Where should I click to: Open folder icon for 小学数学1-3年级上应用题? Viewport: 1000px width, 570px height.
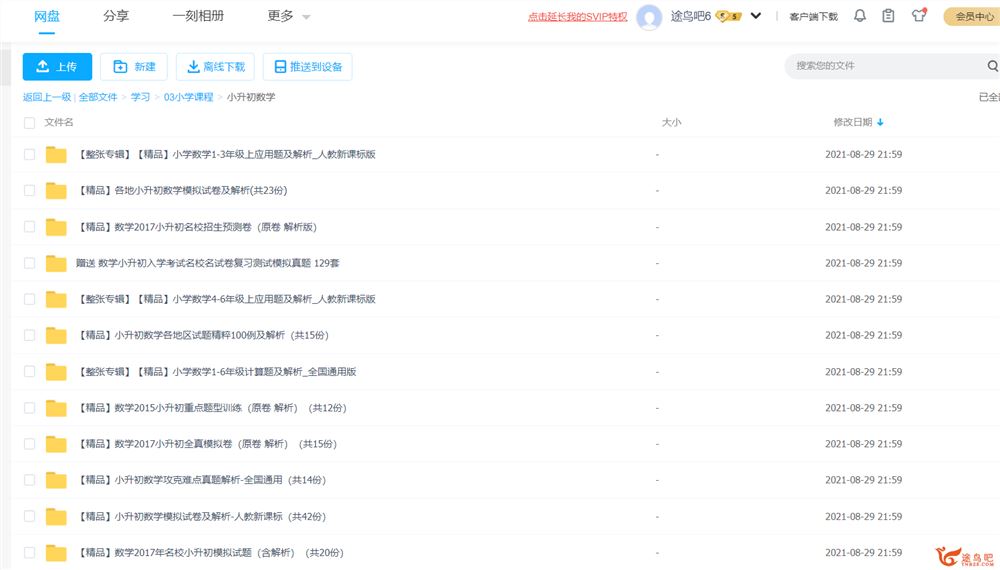coord(56,154)
